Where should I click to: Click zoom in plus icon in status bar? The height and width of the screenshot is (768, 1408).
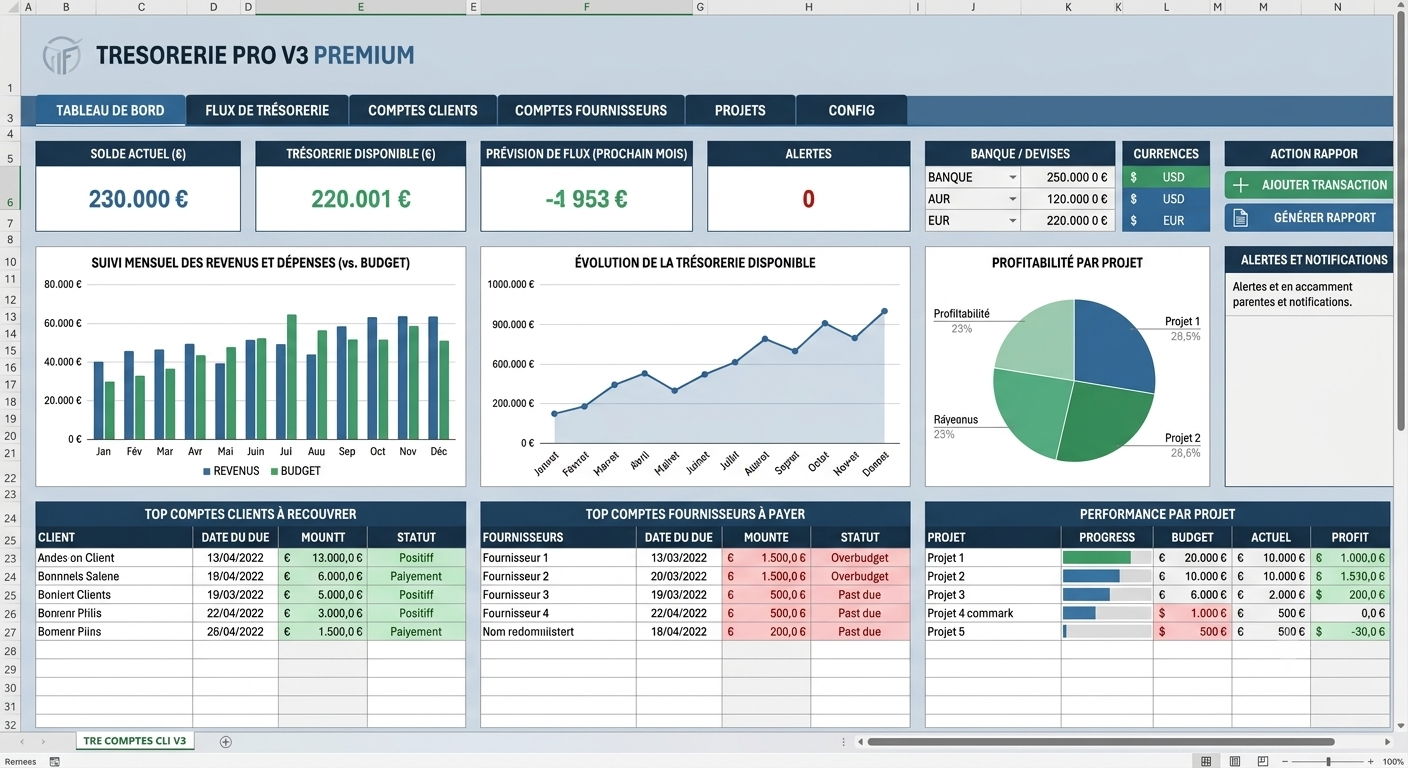coord(1372,762)
